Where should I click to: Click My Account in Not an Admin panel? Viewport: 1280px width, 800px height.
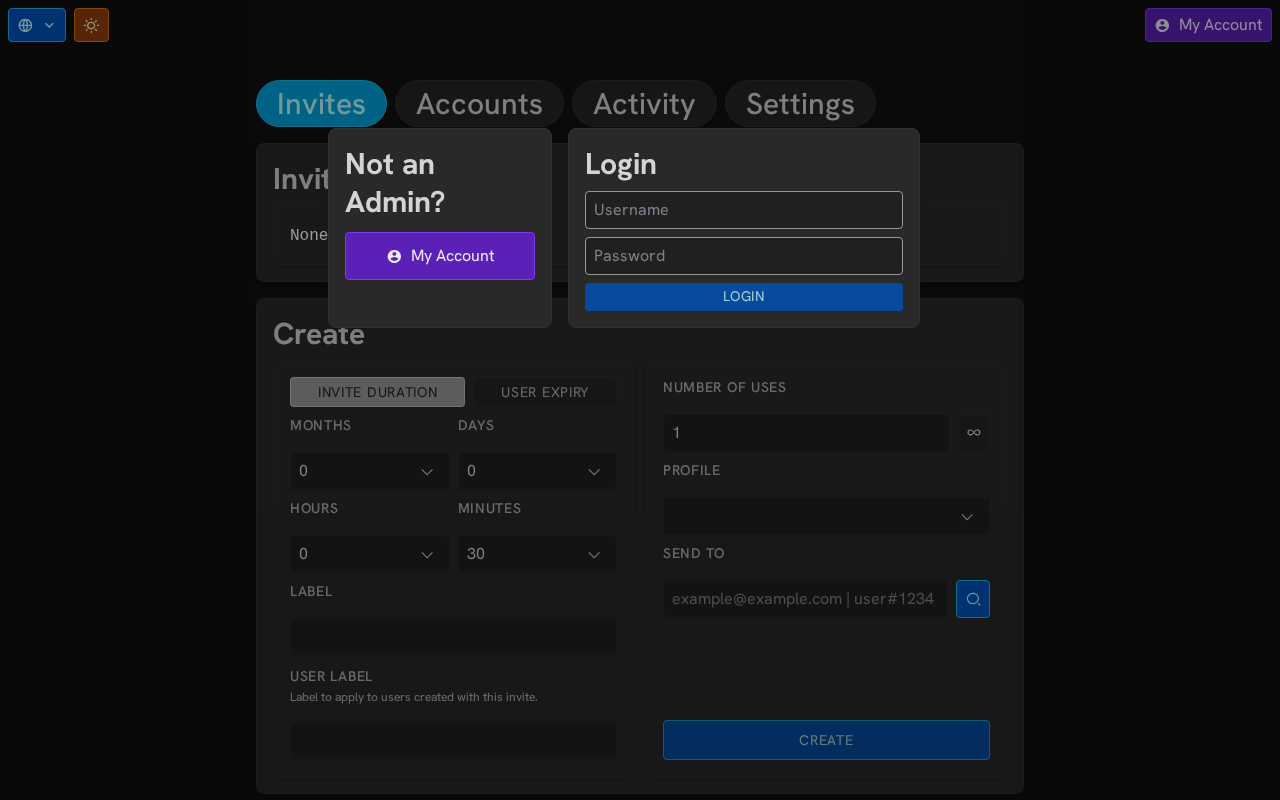[x=440, y=256]
